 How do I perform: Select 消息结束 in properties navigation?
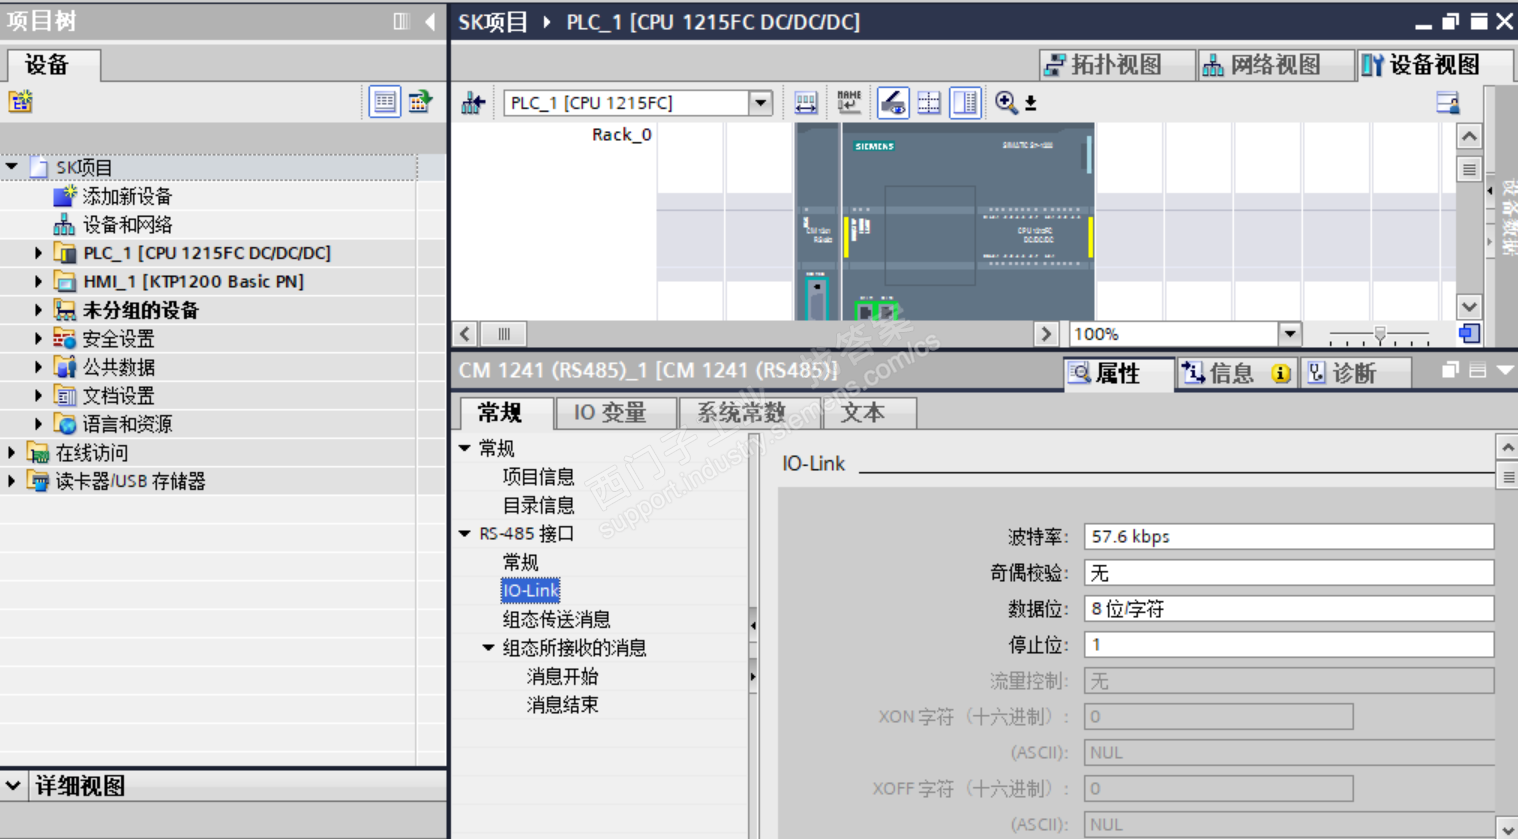(x=562, y=705)
